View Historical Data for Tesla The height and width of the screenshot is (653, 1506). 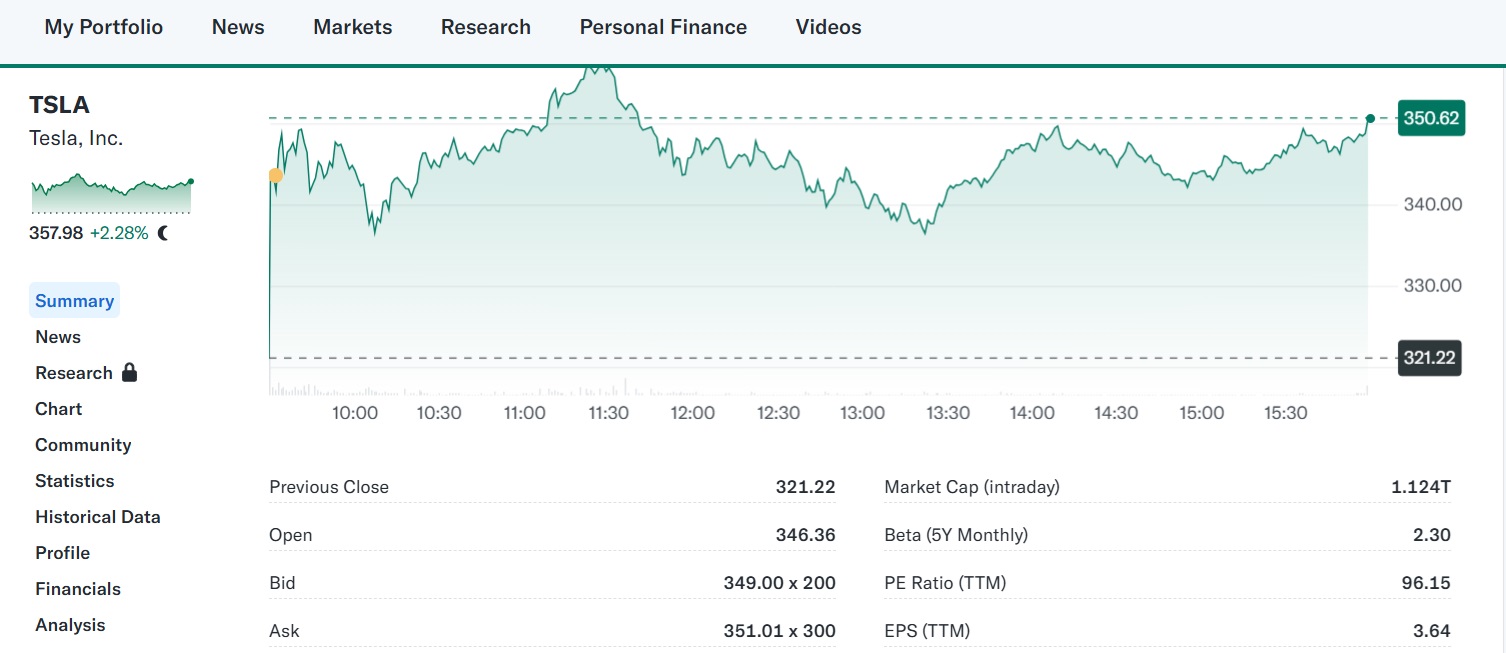97,517
